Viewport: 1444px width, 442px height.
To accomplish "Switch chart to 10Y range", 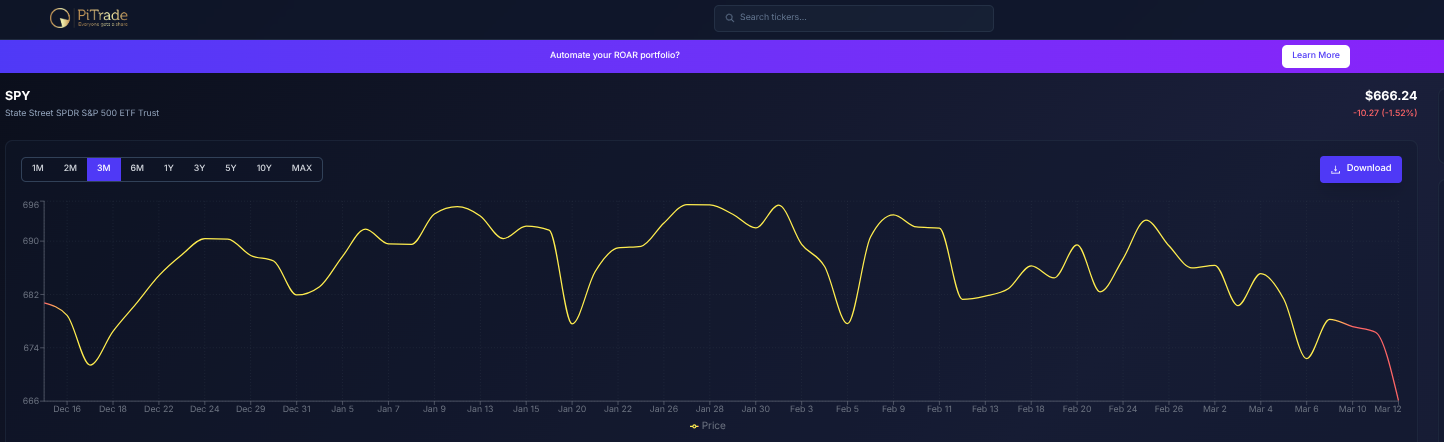I will point(264,169).
